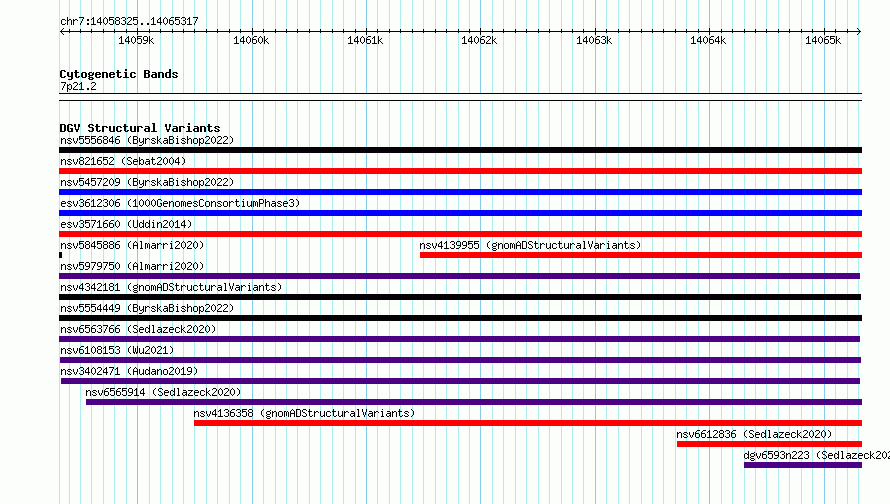This screenshot has height=504, width=890.
Task: Open nsv5845886 (Almarri2020) variant label
Action: [132, 245]
